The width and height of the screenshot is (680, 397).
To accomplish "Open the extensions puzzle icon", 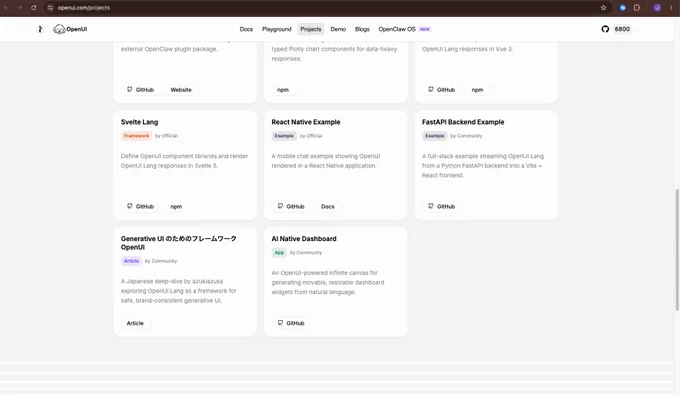I will 636,7.
